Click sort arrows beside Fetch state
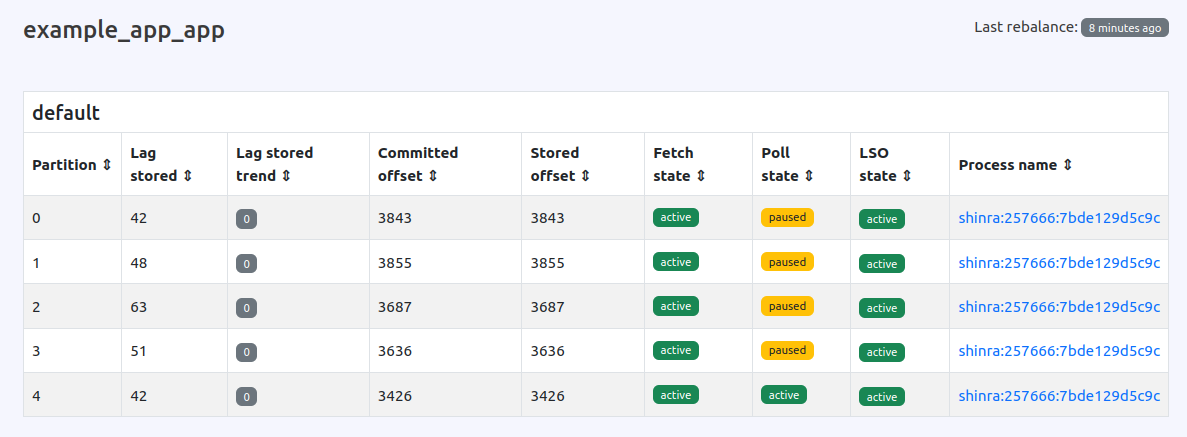This screenshot has width=1187, height=437. click(701, 176)
